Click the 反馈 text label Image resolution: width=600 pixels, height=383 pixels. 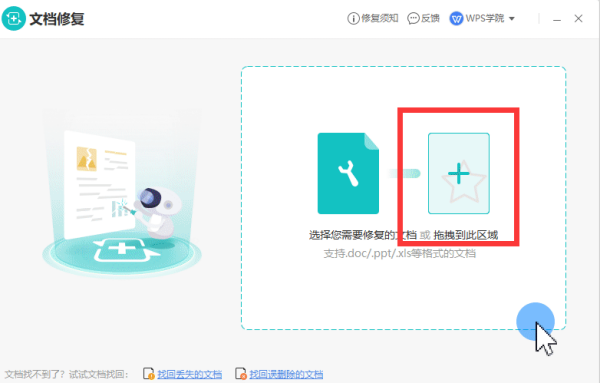point(430,18)
